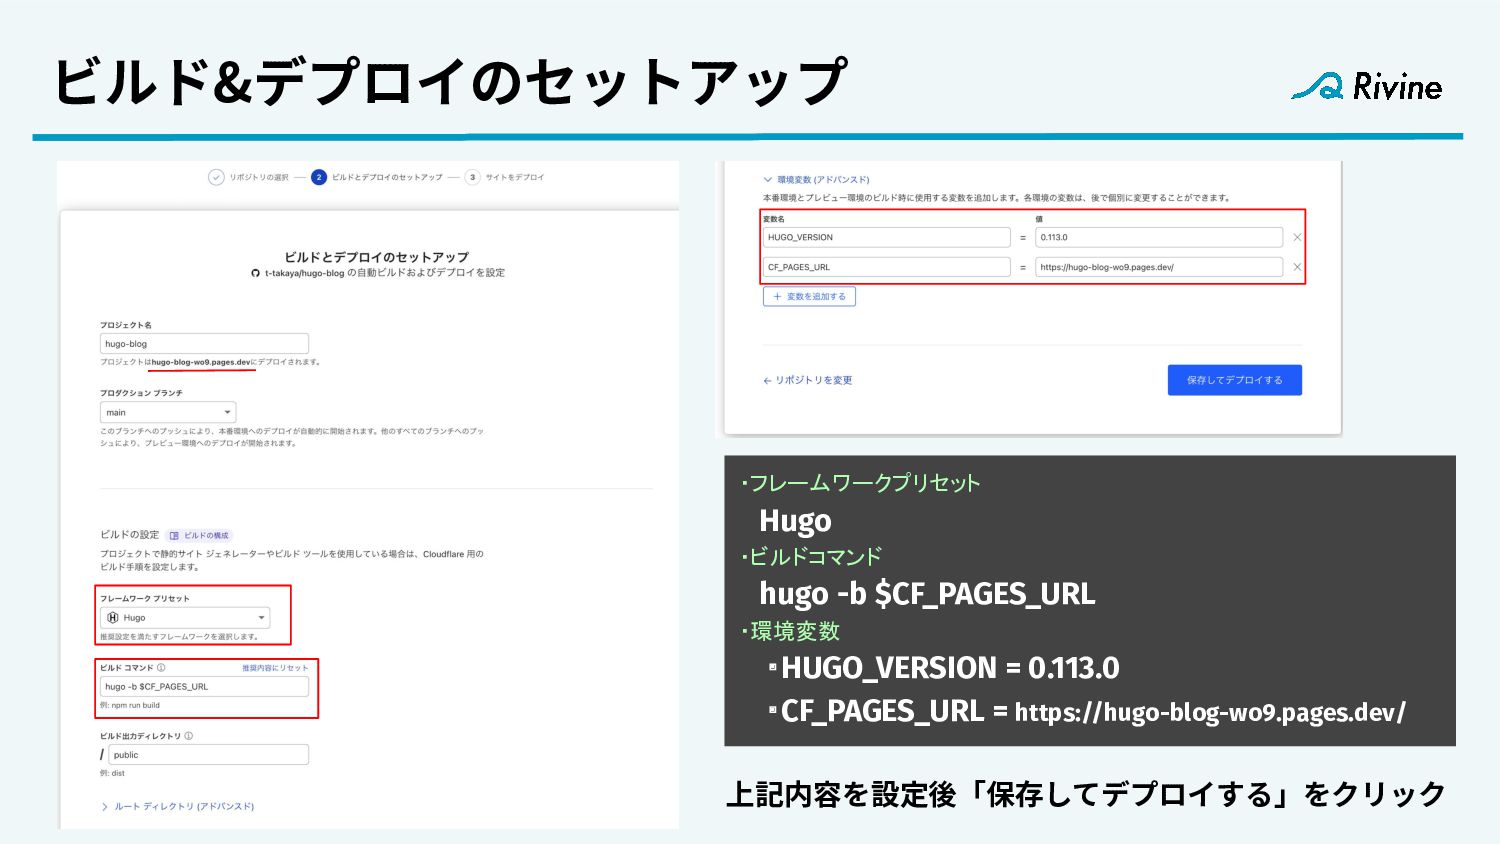The width and height of the screenshot is (1500, 844).
Task: Focus the プロジェクト名 field containing hugo-blog
Action: (x=204, y=343)
